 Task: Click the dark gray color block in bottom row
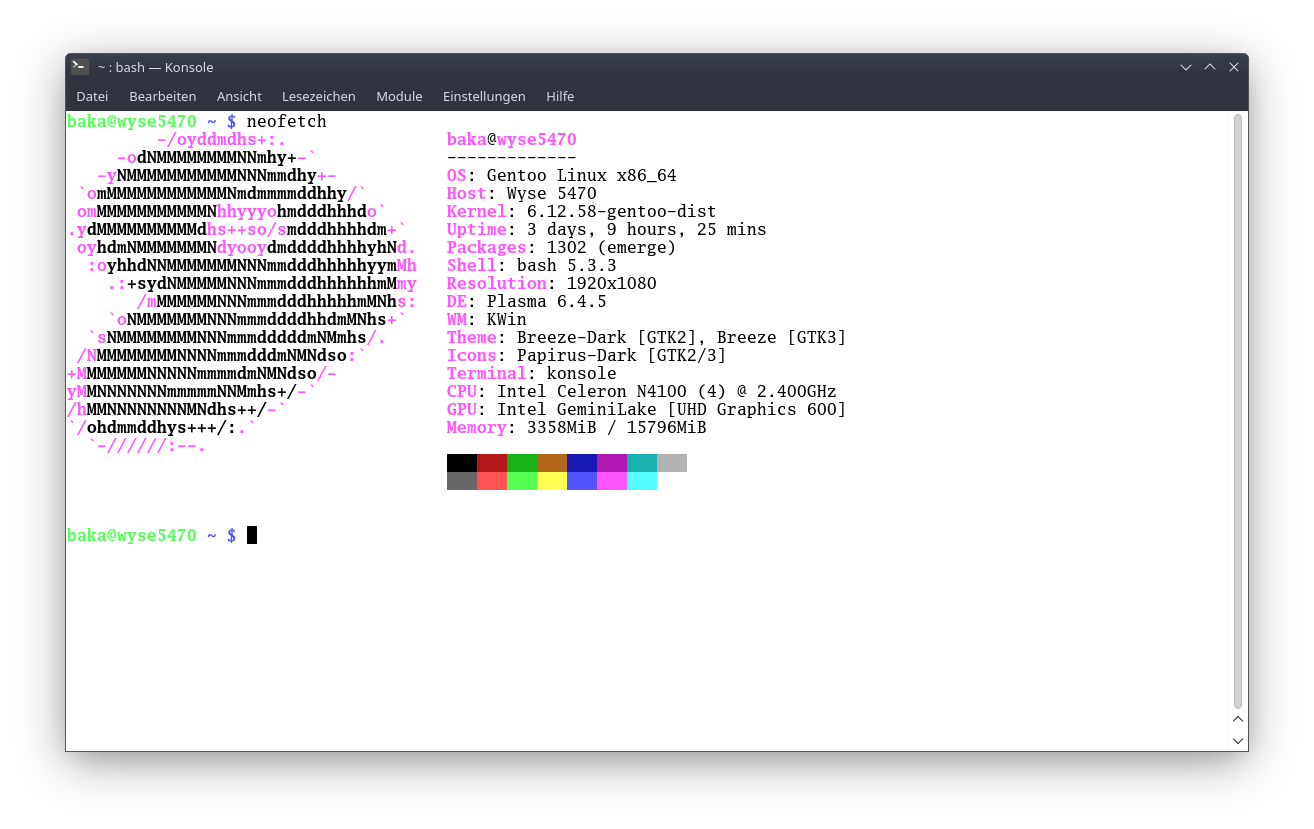pyautogui.click(x=462, y=481)
